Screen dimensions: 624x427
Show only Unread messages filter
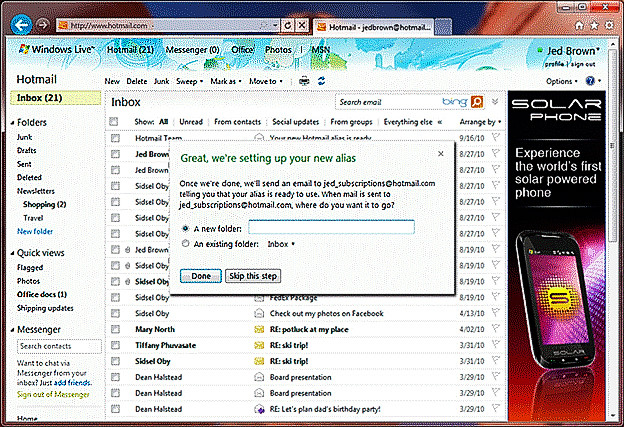(x=191, y=122)
